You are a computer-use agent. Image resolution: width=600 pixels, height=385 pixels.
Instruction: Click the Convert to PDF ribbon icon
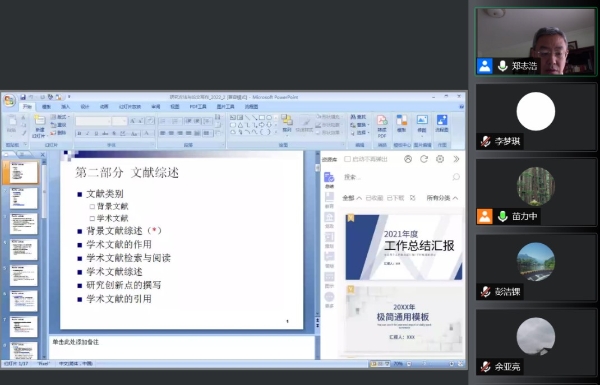click(382, 126)
